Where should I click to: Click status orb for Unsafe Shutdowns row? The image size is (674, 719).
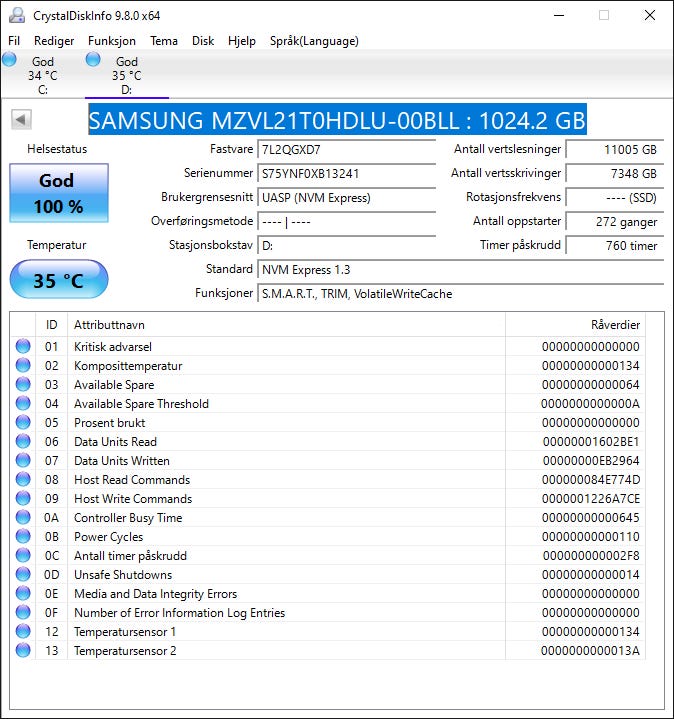23,575
